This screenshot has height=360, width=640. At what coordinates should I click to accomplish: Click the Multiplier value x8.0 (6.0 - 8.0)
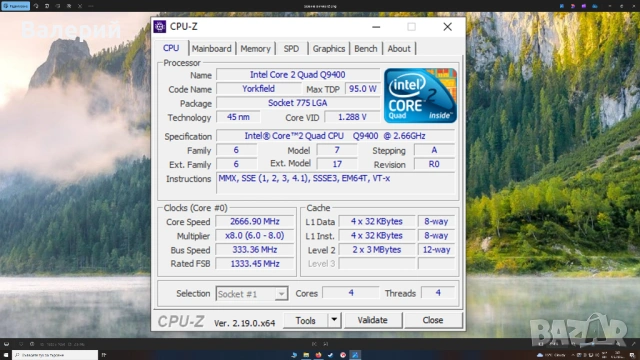(255, 236)
